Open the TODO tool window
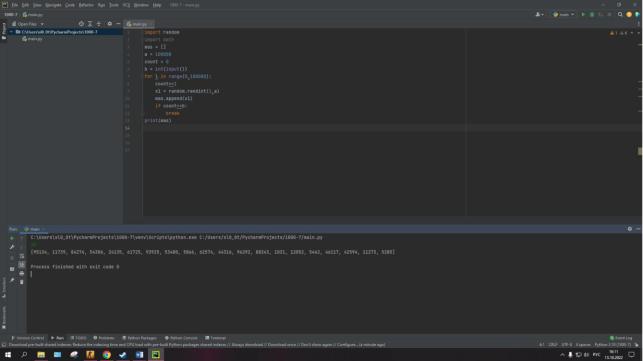 (x=78, y=338)
